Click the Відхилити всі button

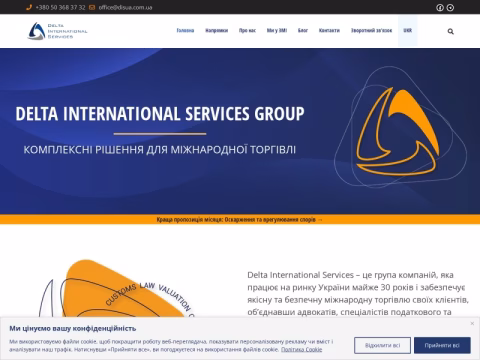(x=382, y=345)
